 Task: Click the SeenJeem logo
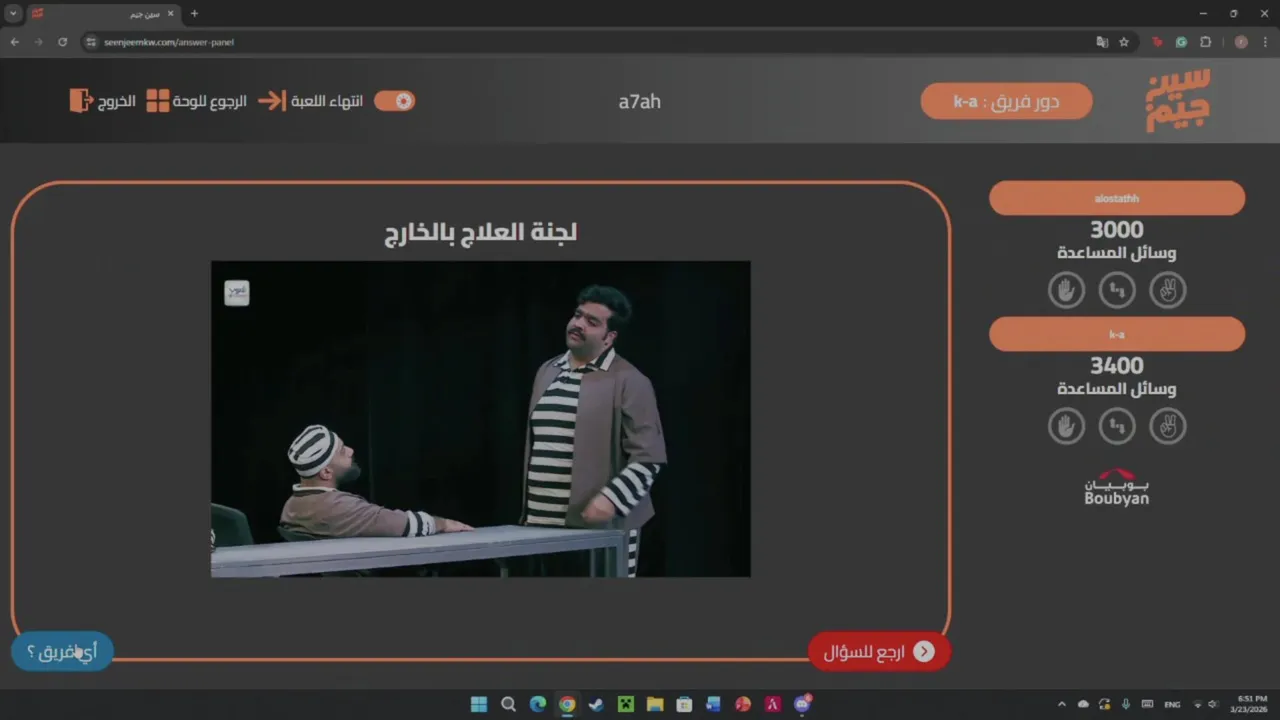[x=1178, y=100]
